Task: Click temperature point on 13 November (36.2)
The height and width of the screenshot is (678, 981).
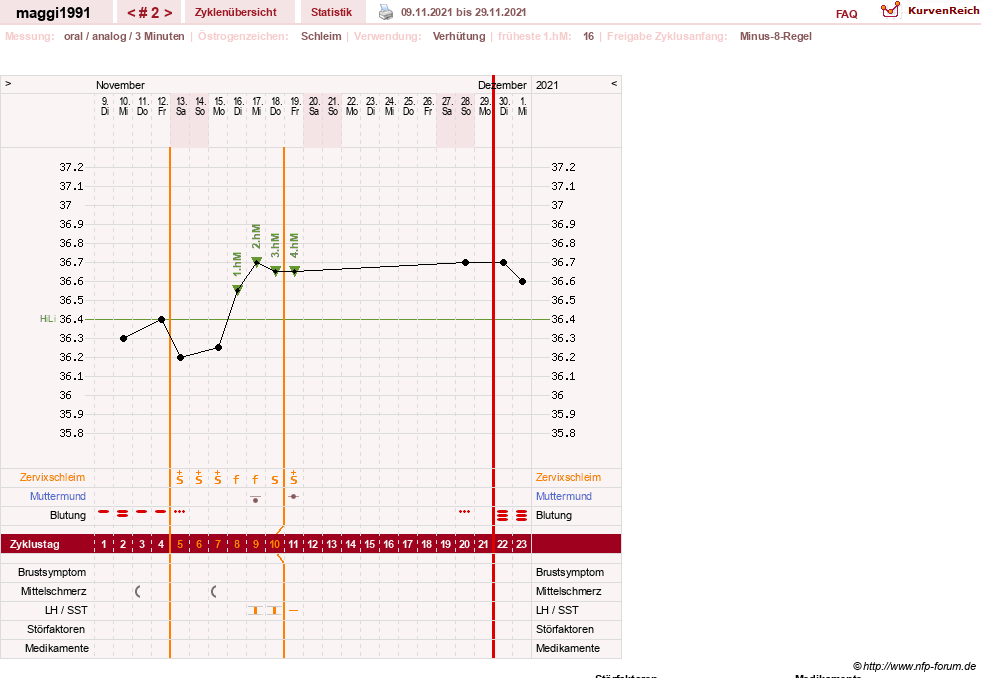Action: pyautogui.click(x=180, y=358)
